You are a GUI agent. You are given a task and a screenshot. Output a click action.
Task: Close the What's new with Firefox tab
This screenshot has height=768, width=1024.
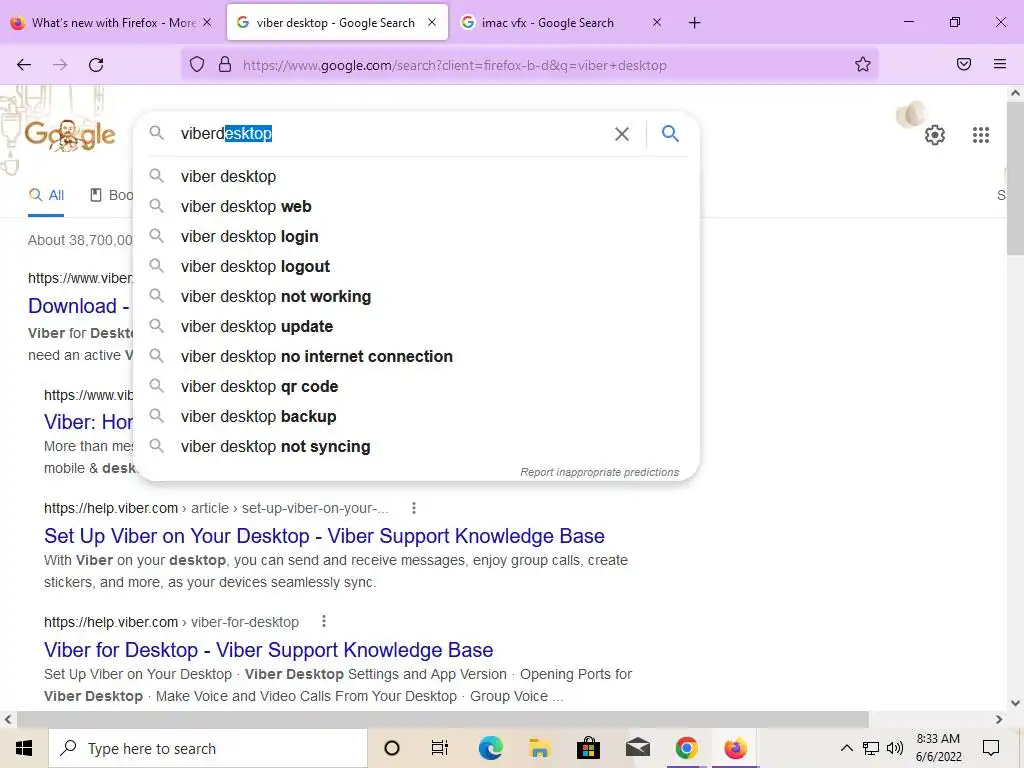point(207,22)
